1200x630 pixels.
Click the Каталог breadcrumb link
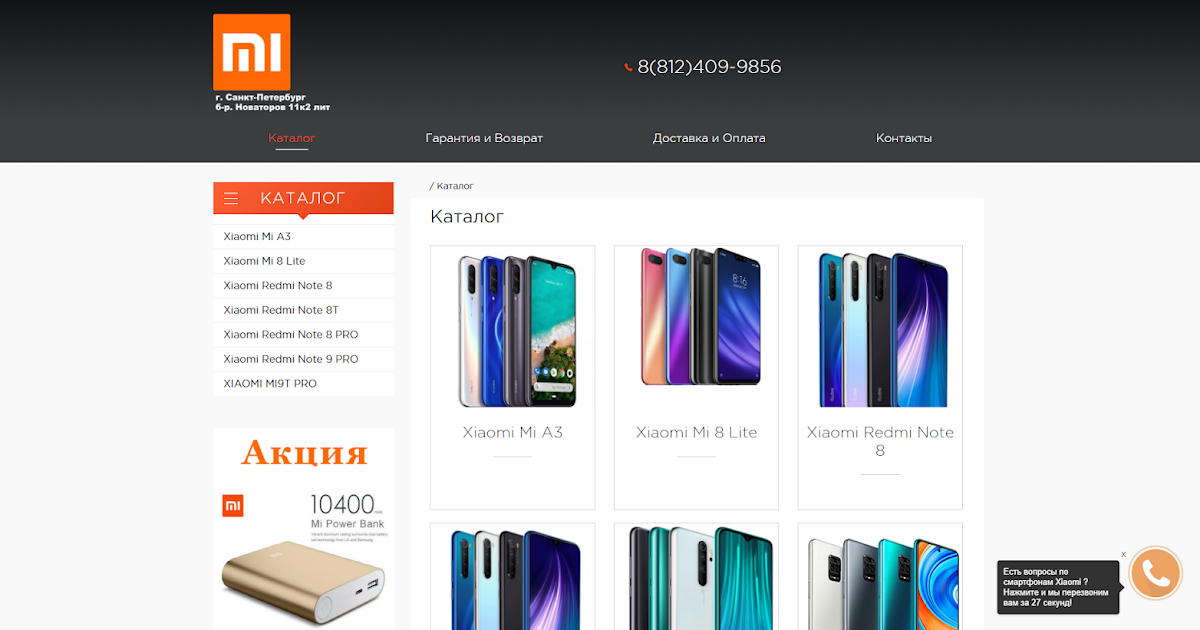(x=455, y=186)
